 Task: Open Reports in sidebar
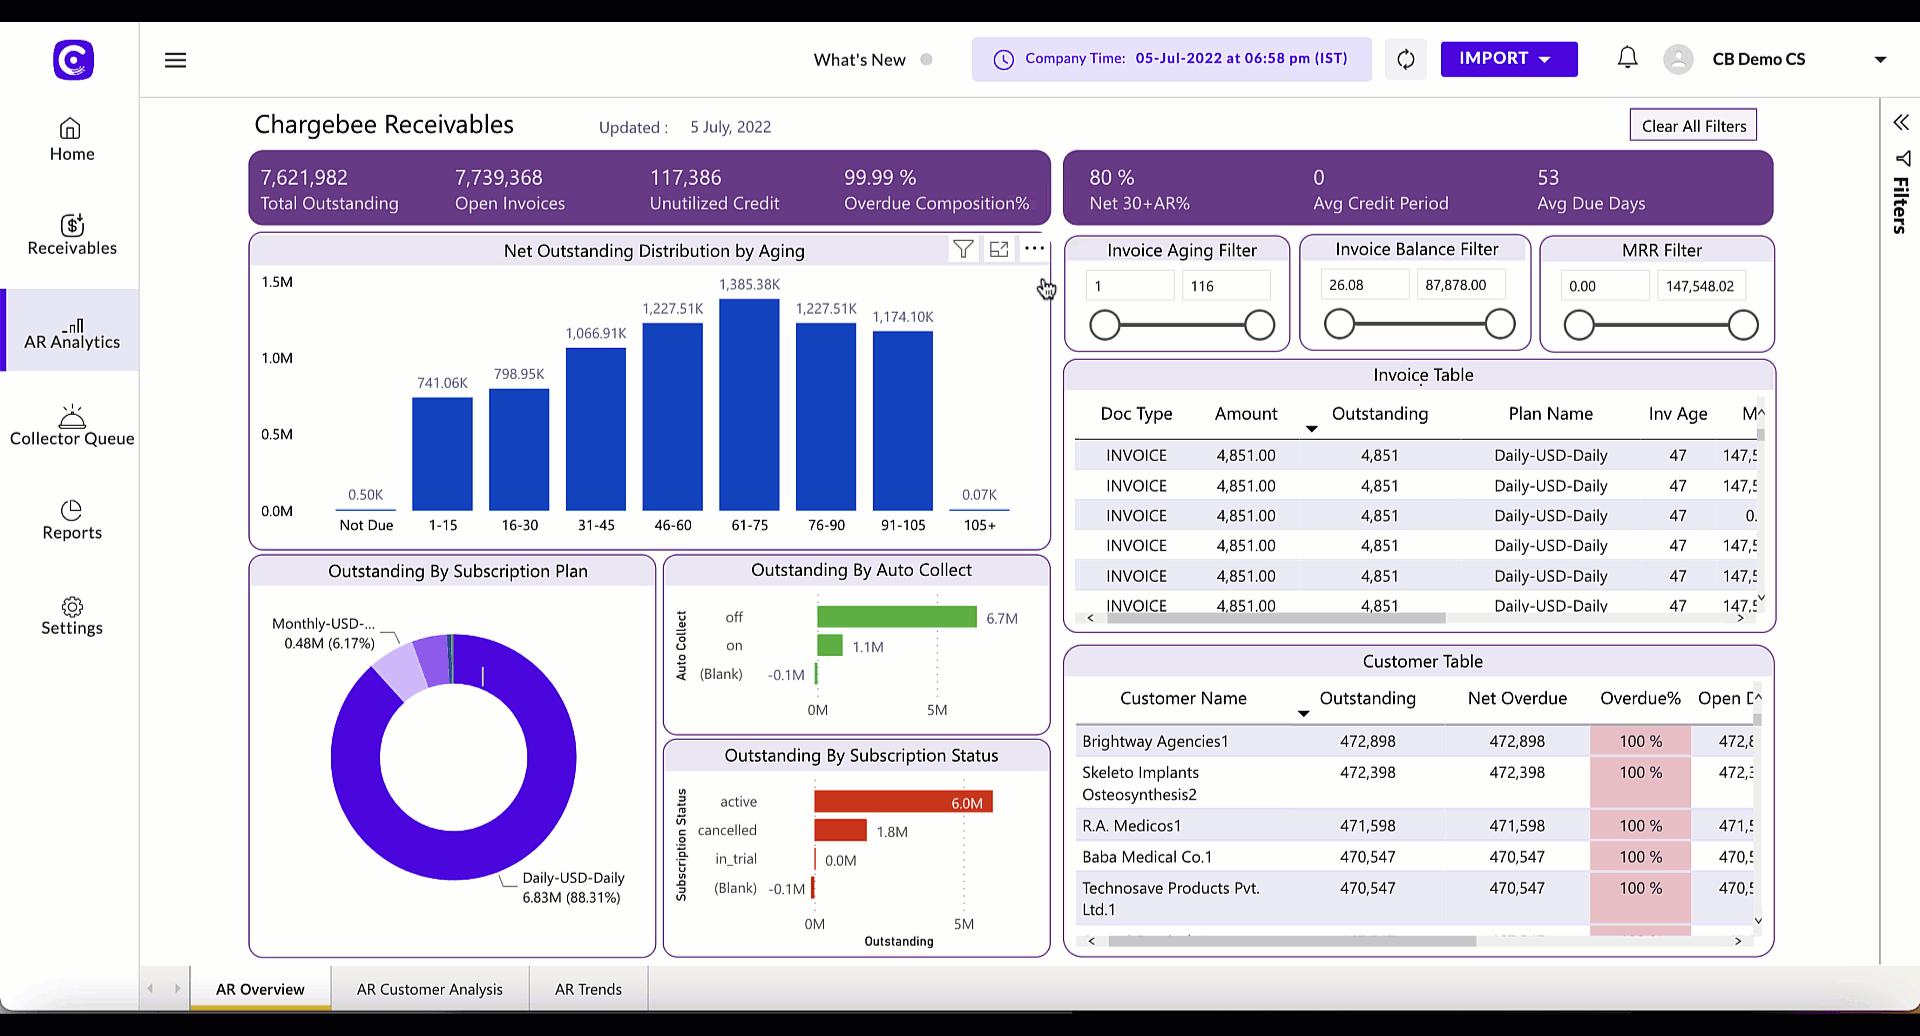(71, 520)
